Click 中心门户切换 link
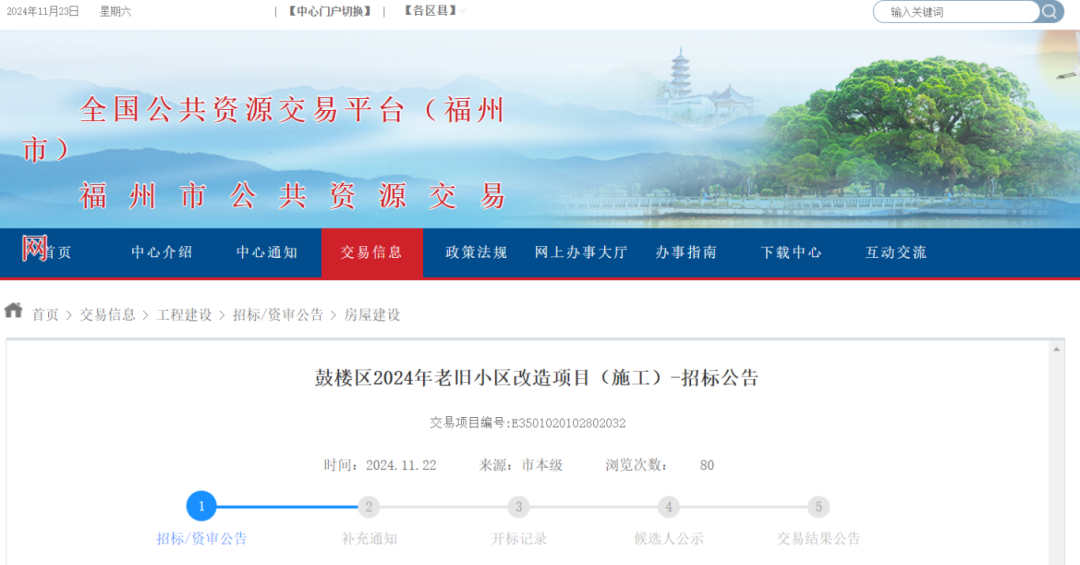Screen dimensions: 1080x565 point(330,12)
